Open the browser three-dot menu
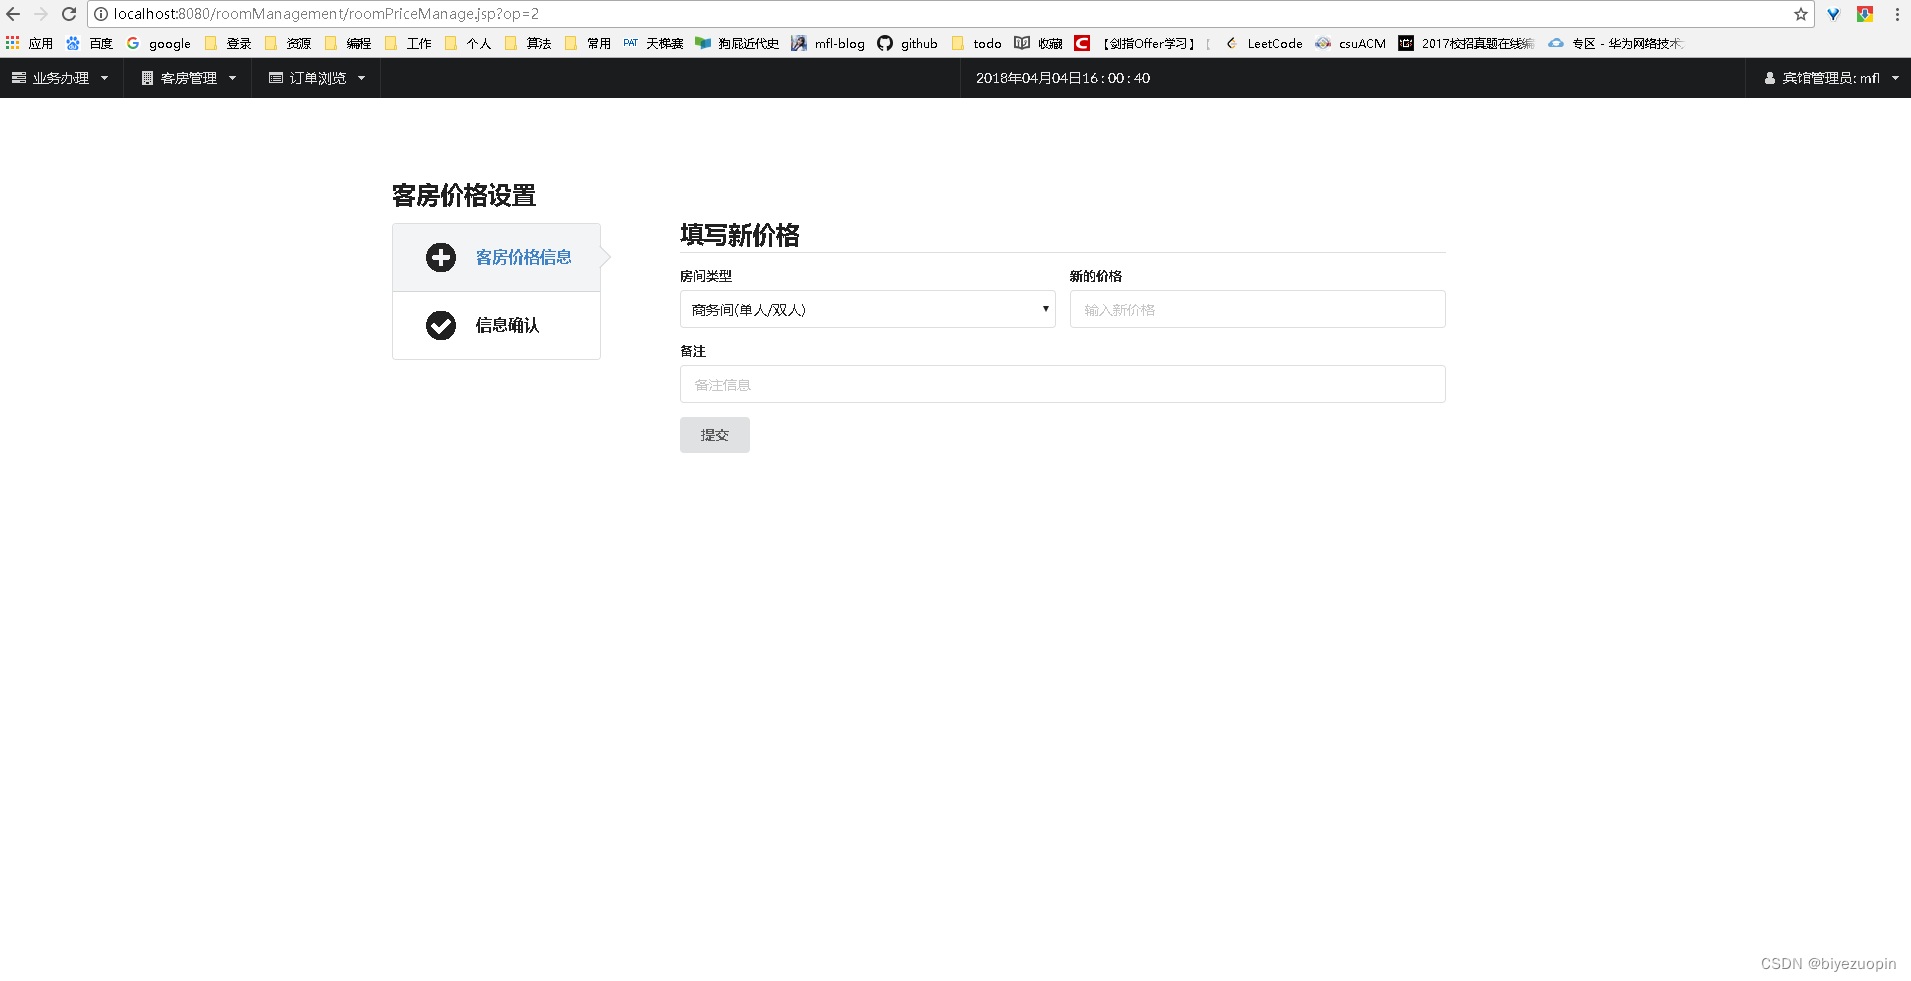 1897,14
